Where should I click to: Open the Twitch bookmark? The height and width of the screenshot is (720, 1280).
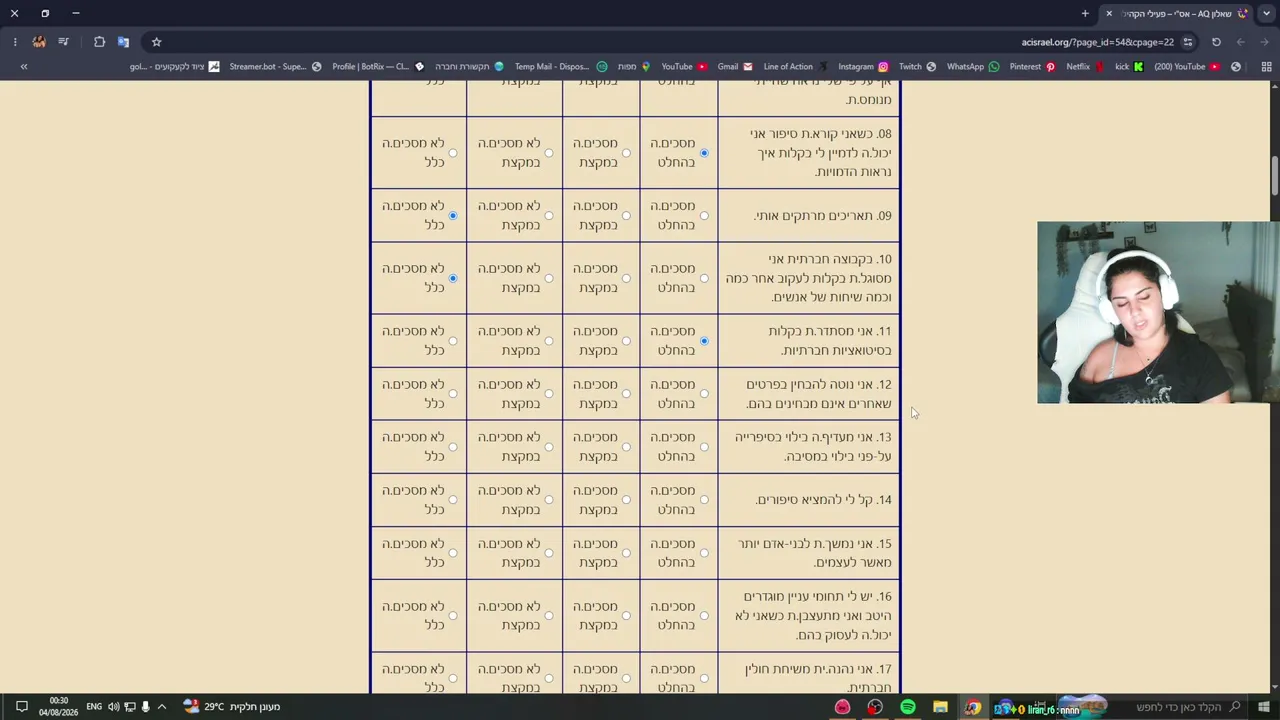[x=917, y=67]
